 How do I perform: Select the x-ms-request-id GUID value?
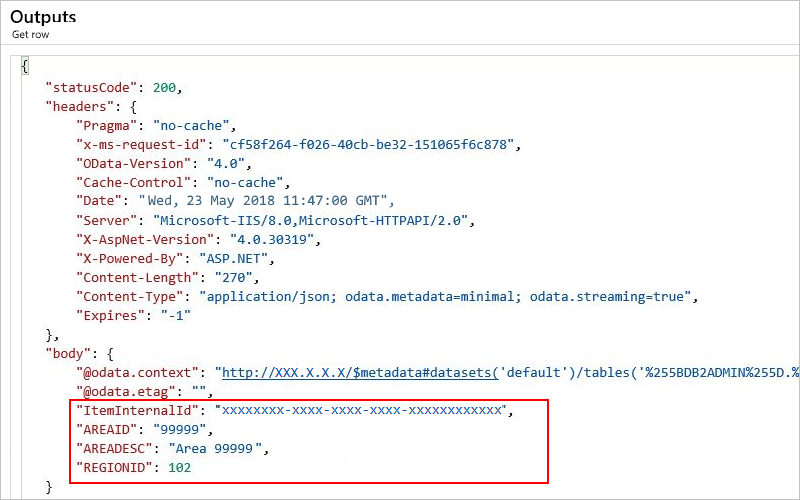368,145
